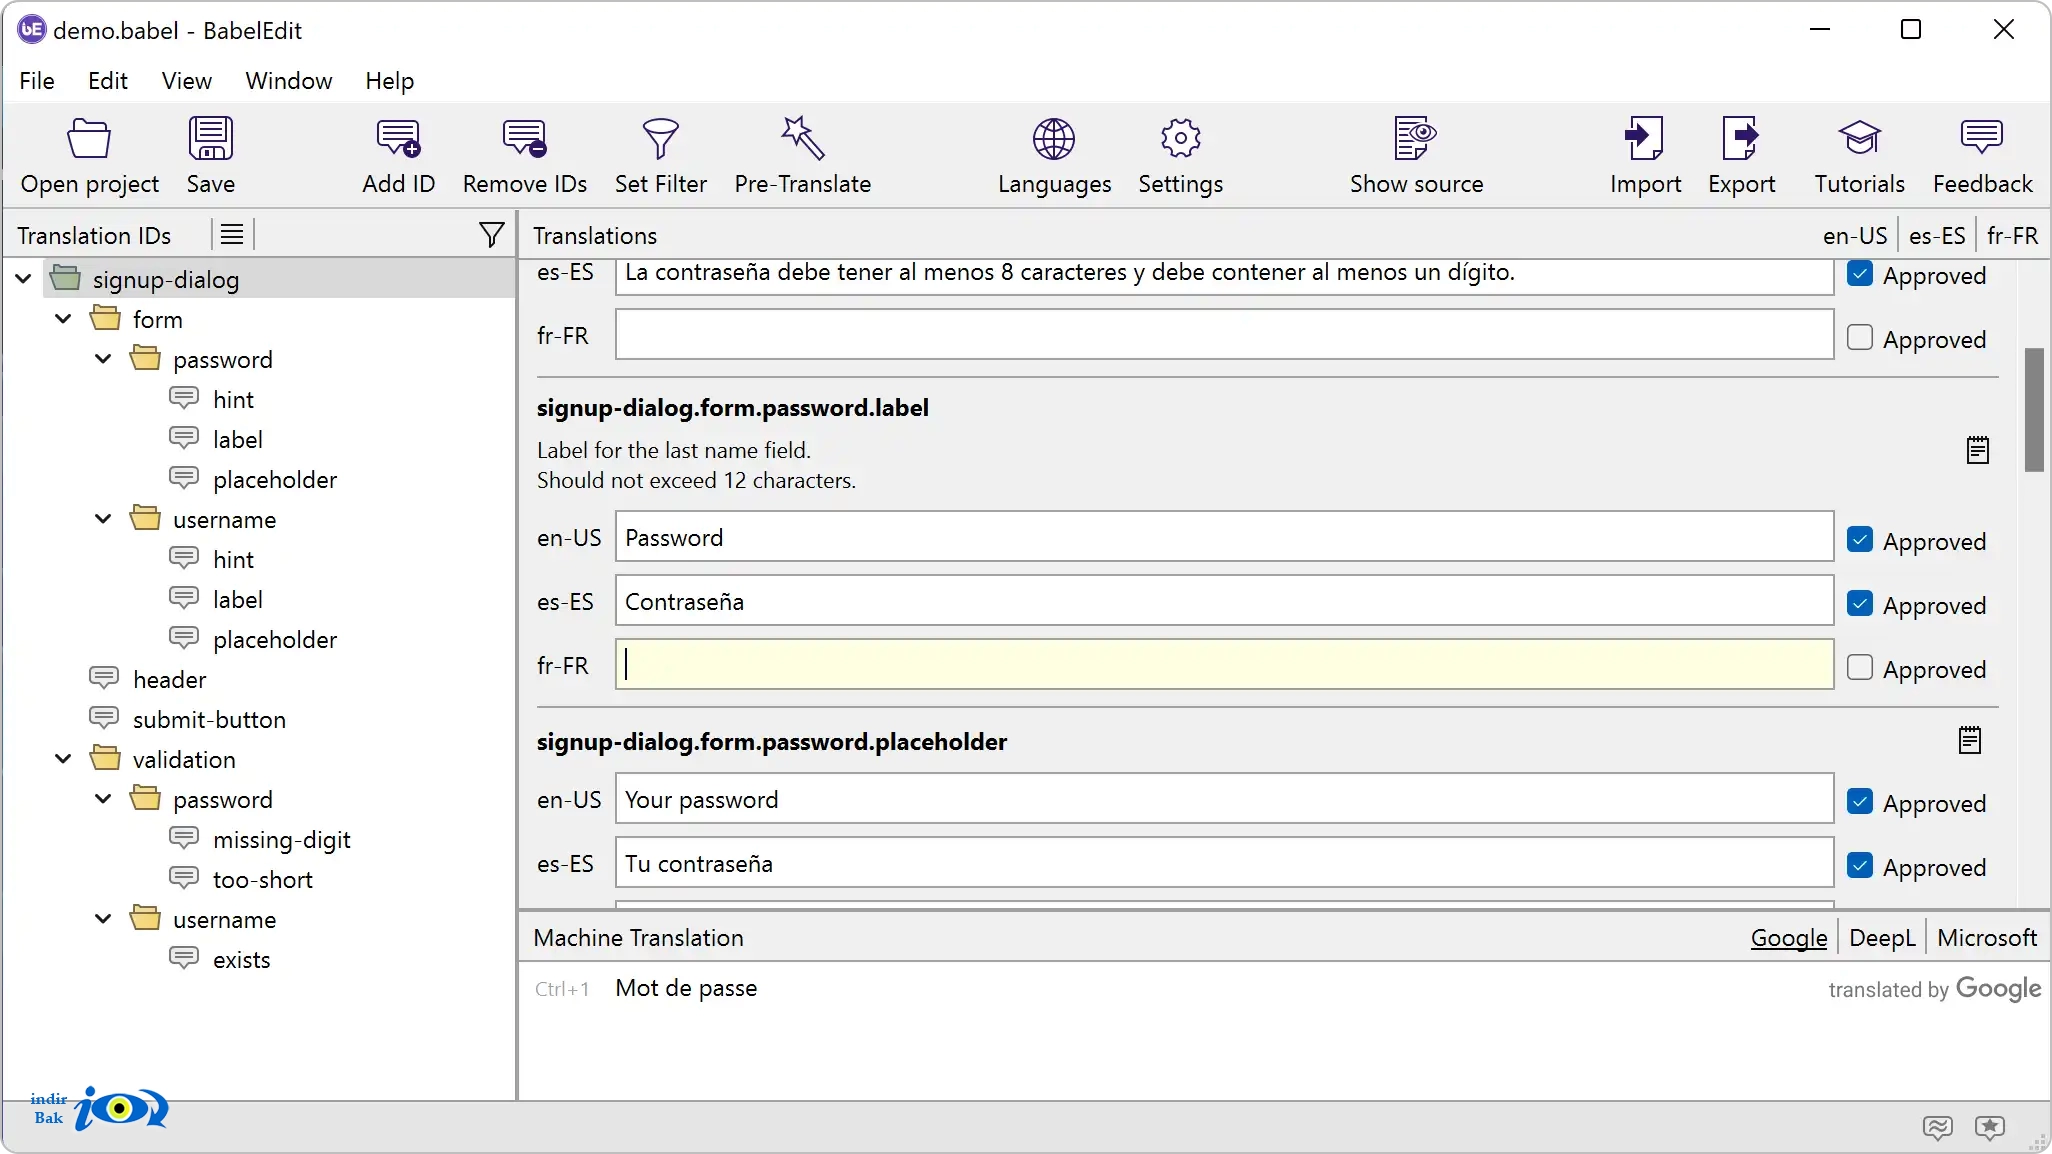Toggle fr-FR language column
Viewport: 2052px width, 1154px height.
coord(2012,236)
